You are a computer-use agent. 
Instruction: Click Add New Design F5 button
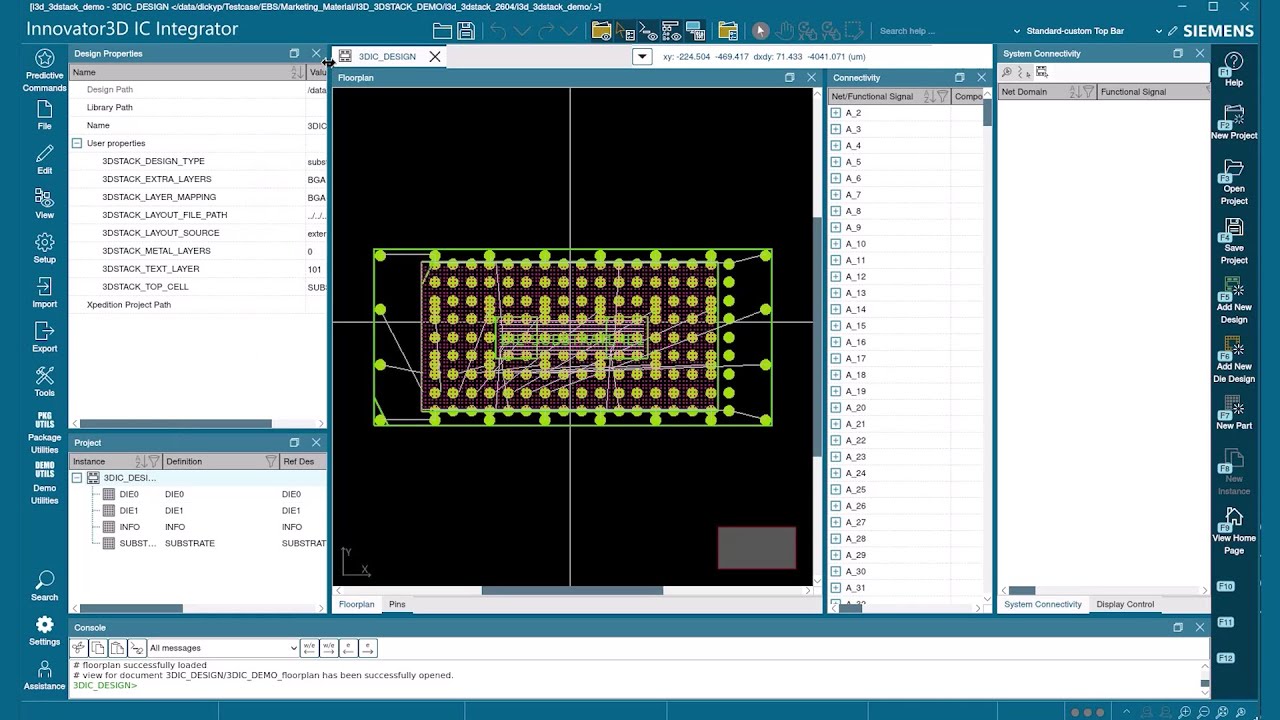[x=1234, y=300]
